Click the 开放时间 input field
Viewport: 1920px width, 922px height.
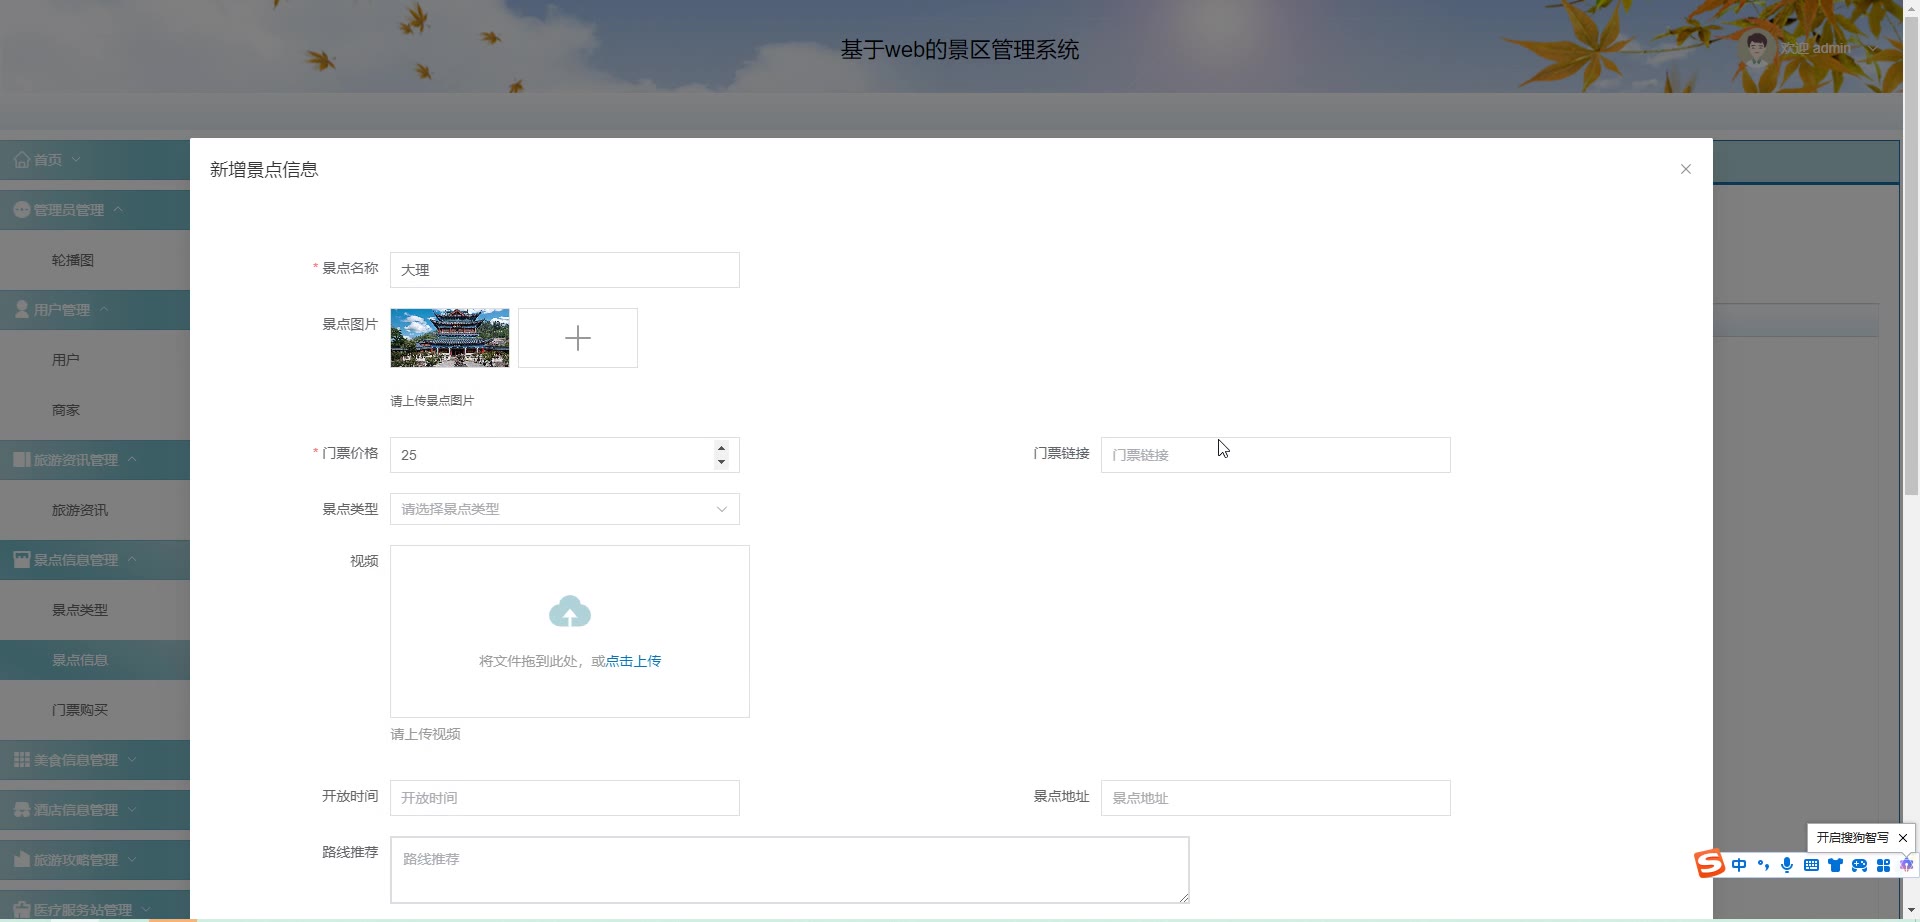pyautogui.click(x=565, y=798)
